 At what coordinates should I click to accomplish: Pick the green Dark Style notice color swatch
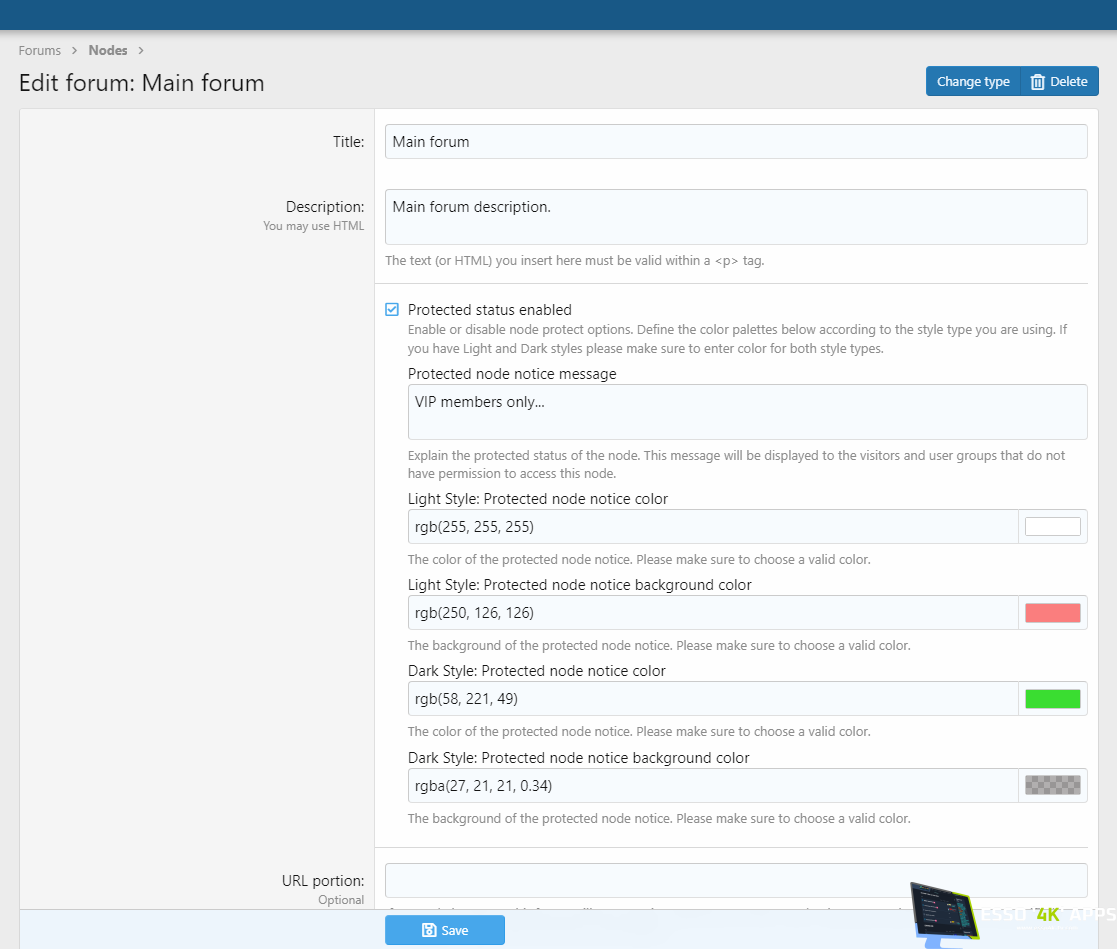pos(1052,699)
